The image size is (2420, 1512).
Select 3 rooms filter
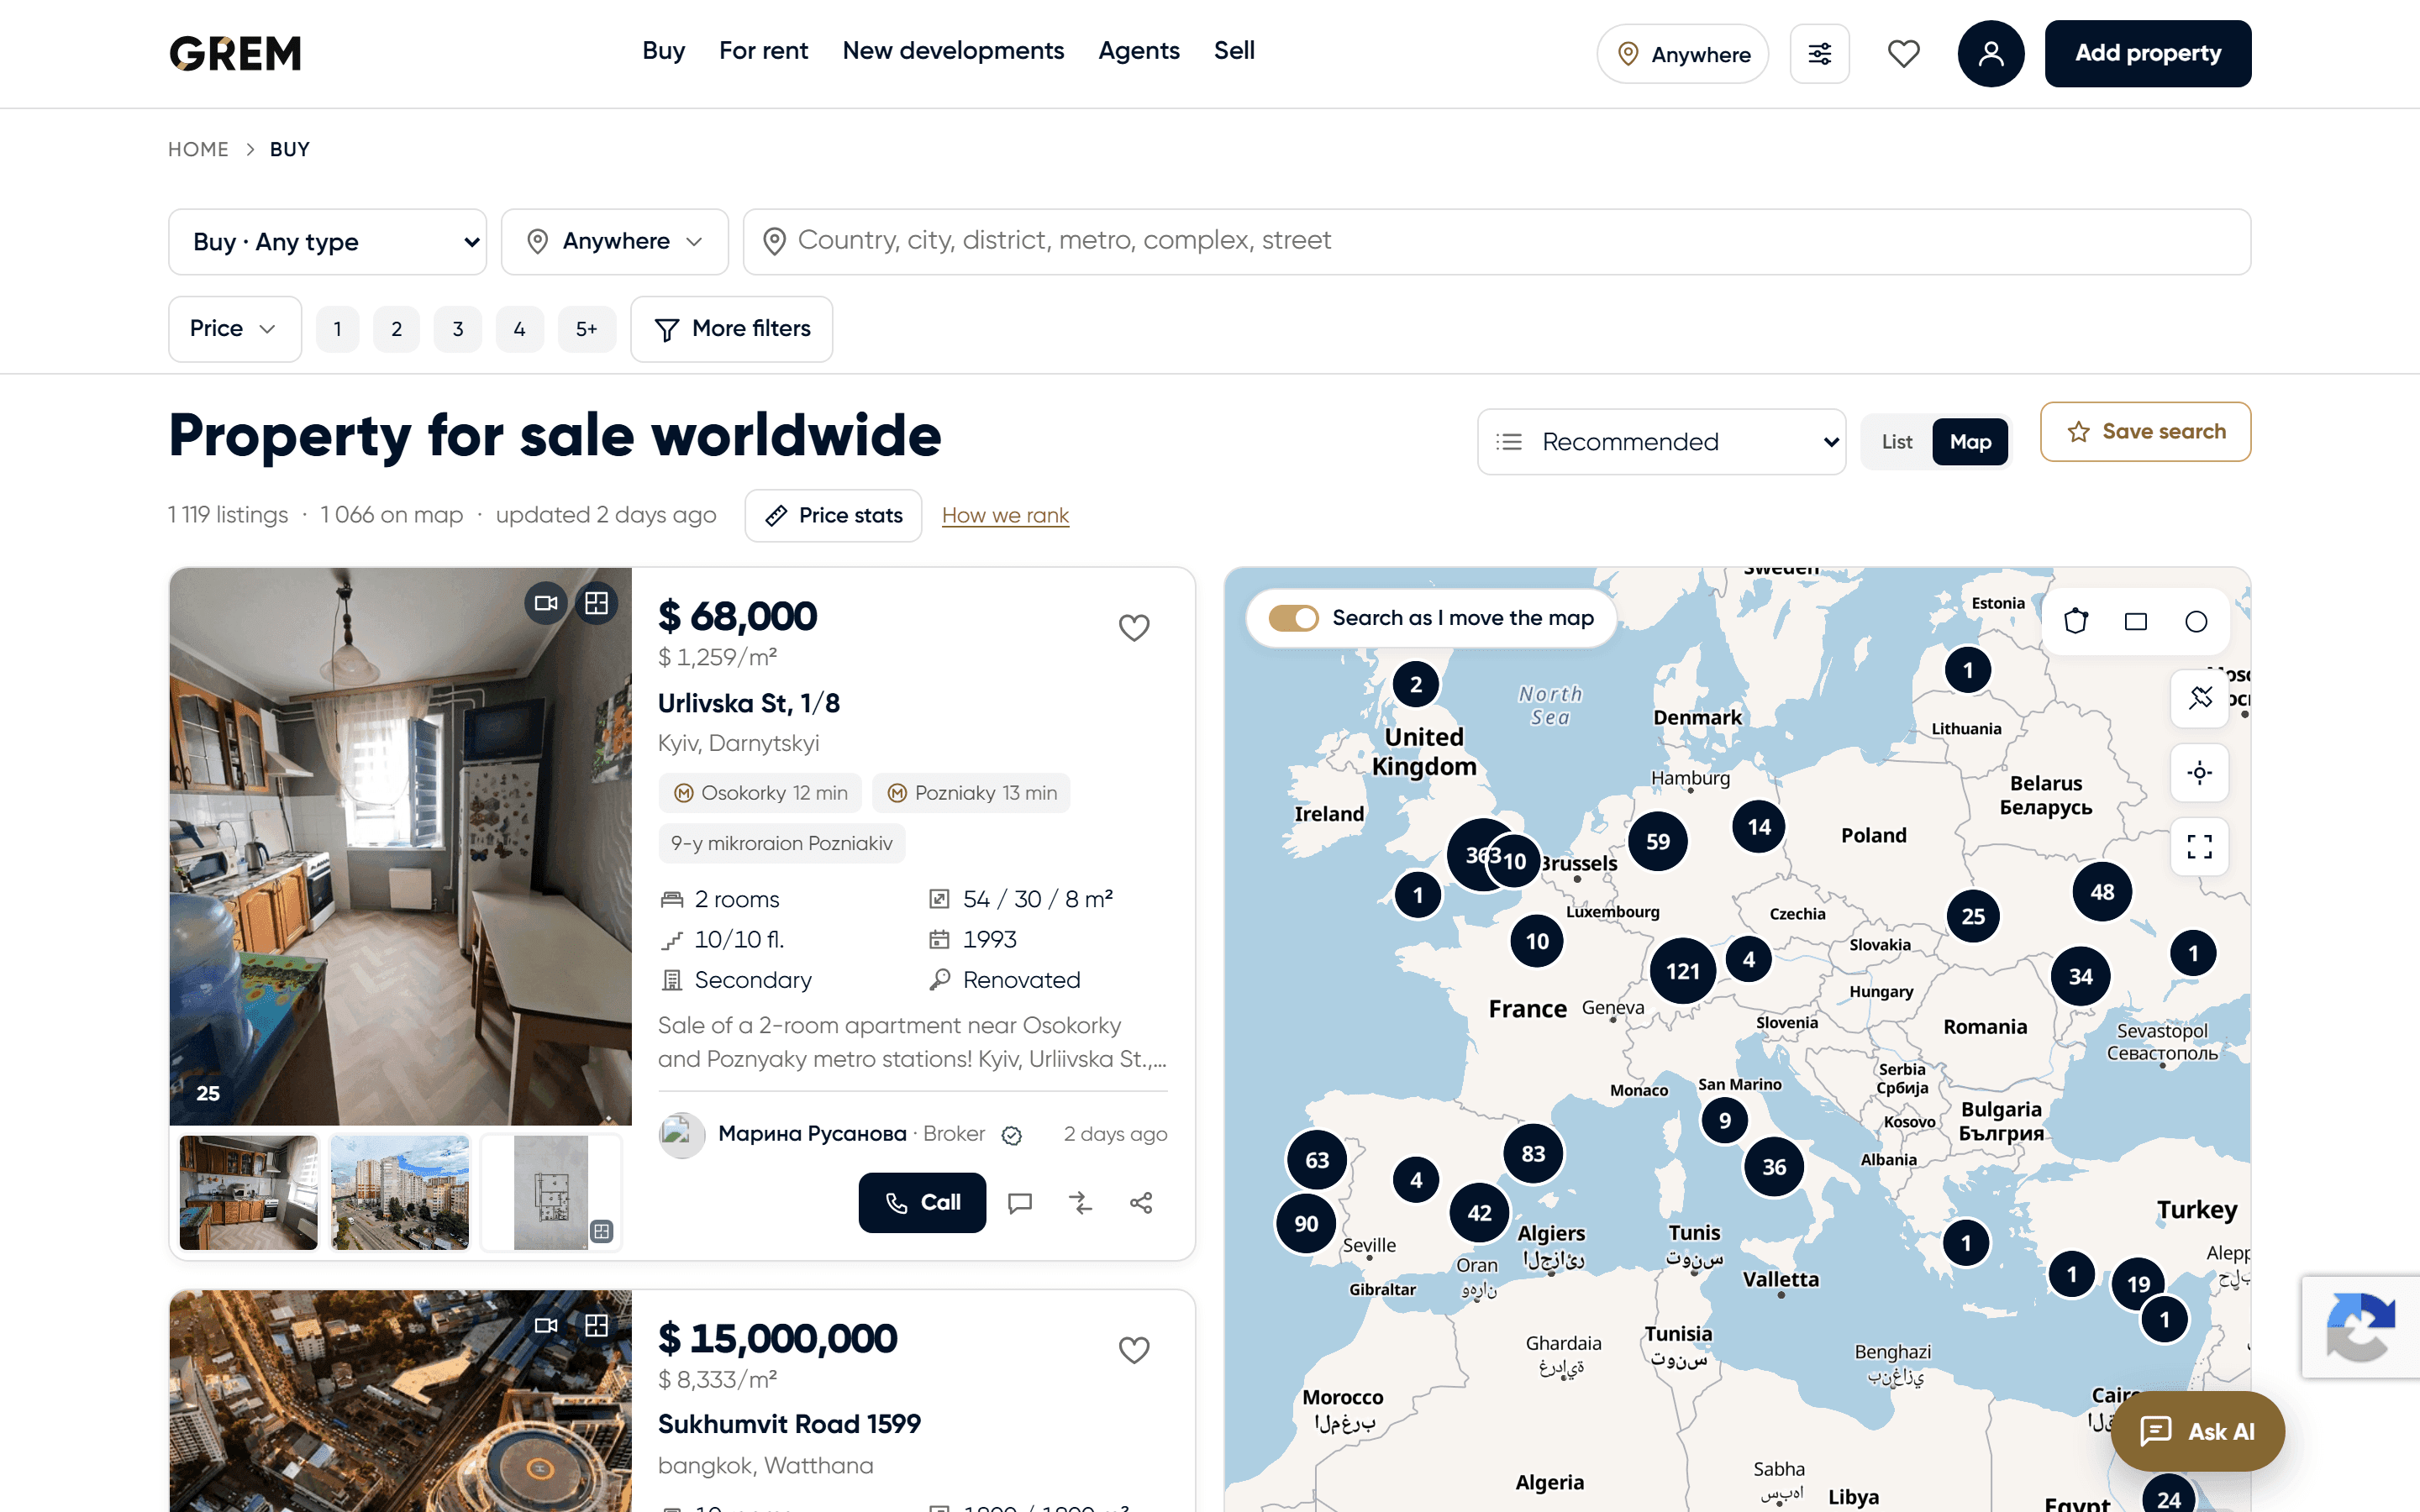(458, 329)
